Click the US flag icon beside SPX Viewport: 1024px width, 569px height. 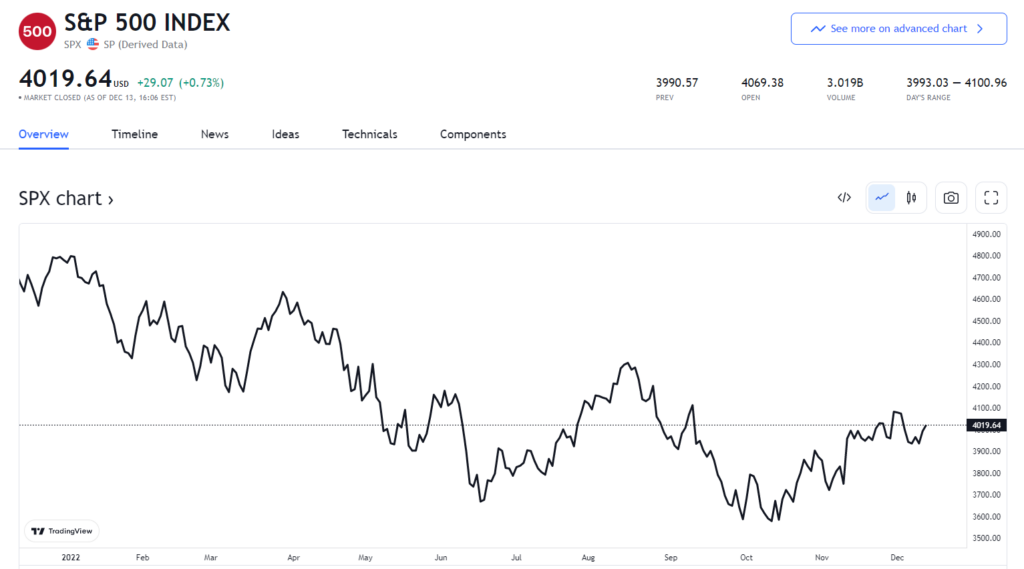pyautogui.click(x=93, y=44)
